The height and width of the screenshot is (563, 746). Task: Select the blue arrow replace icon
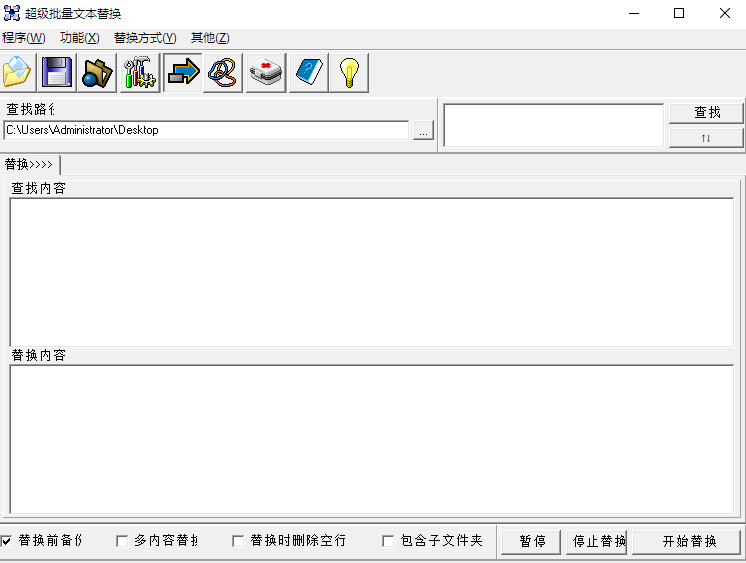pos(182,73)
